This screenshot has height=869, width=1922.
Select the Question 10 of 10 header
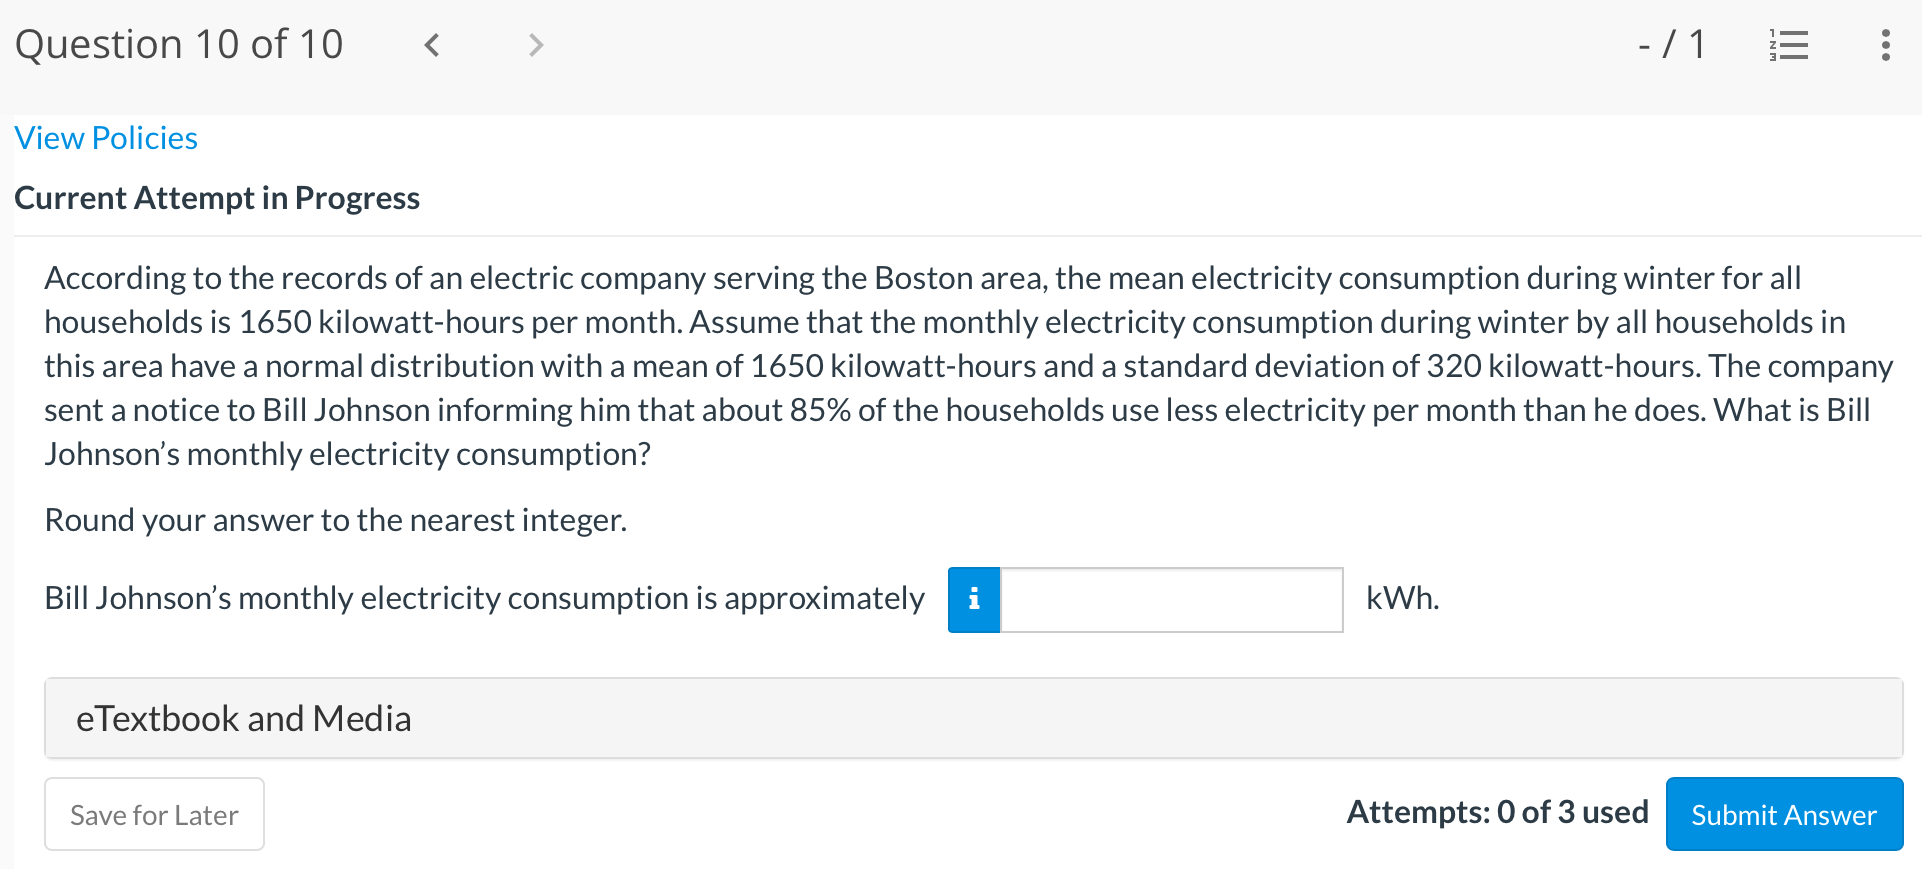(x=179, y=44)
